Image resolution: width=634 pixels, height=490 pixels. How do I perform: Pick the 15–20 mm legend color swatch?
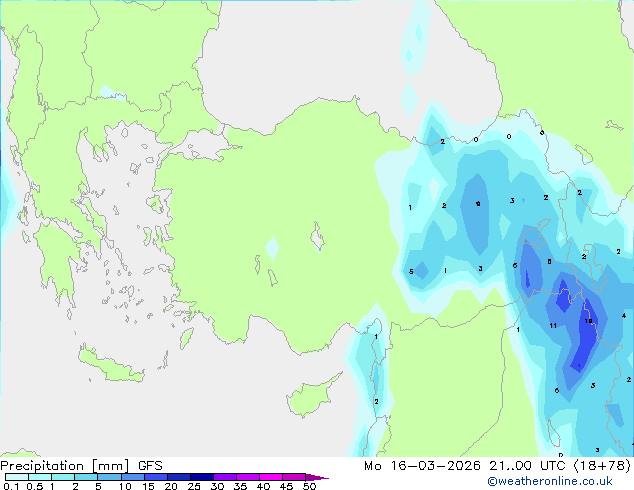[x=155, y=477]
